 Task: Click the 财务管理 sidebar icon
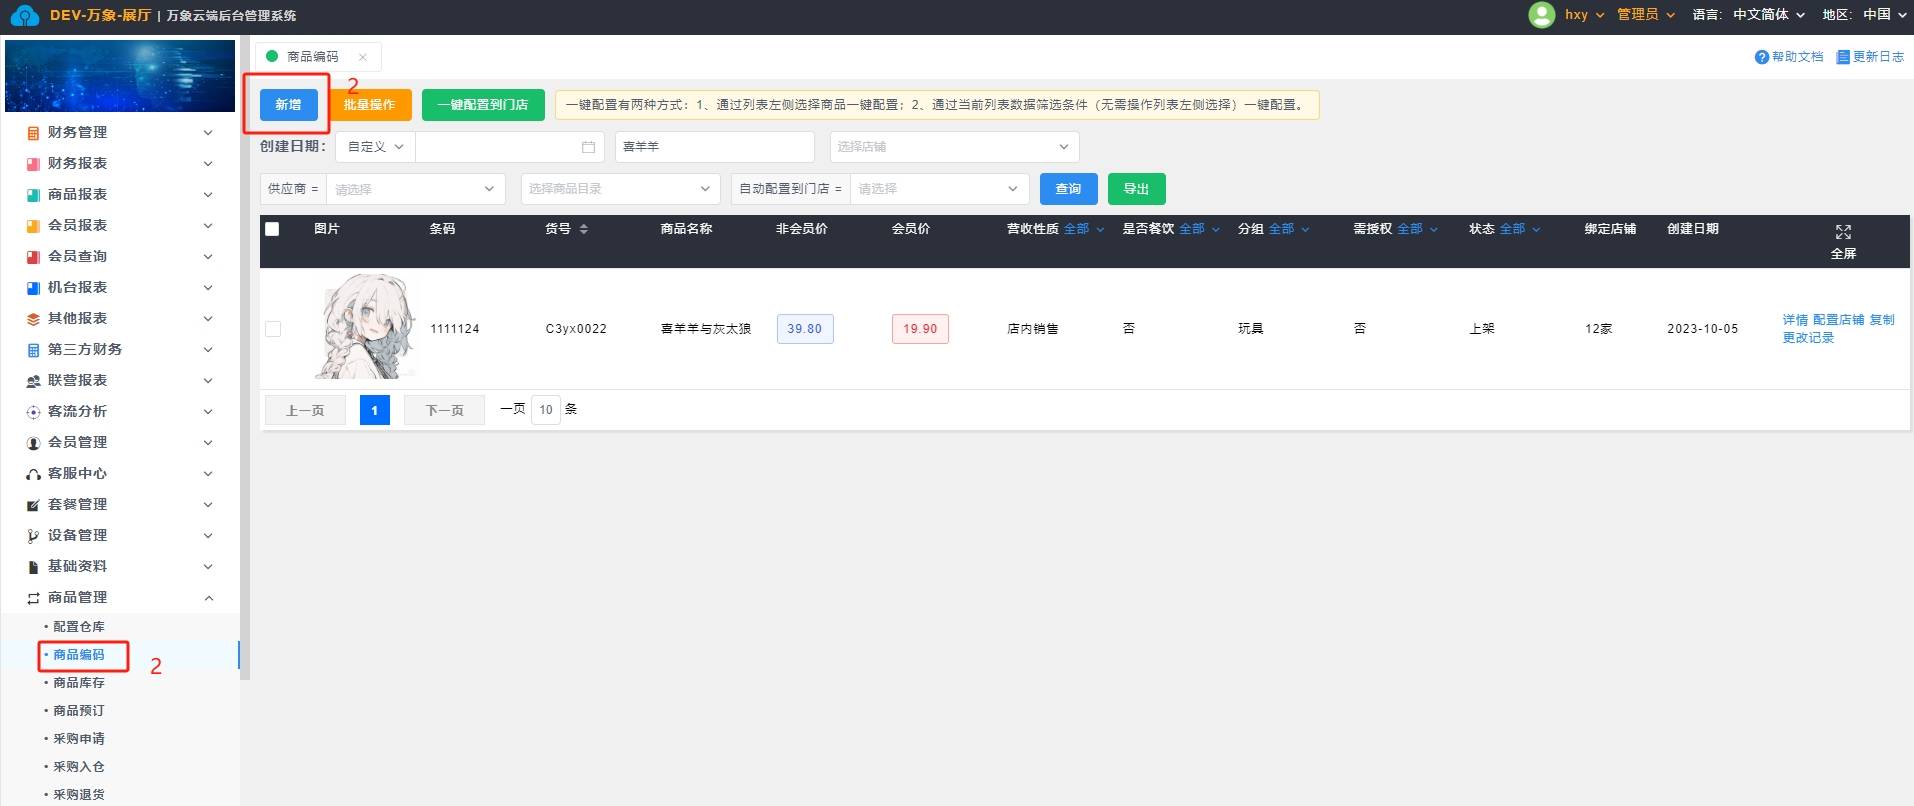[33, 133]
